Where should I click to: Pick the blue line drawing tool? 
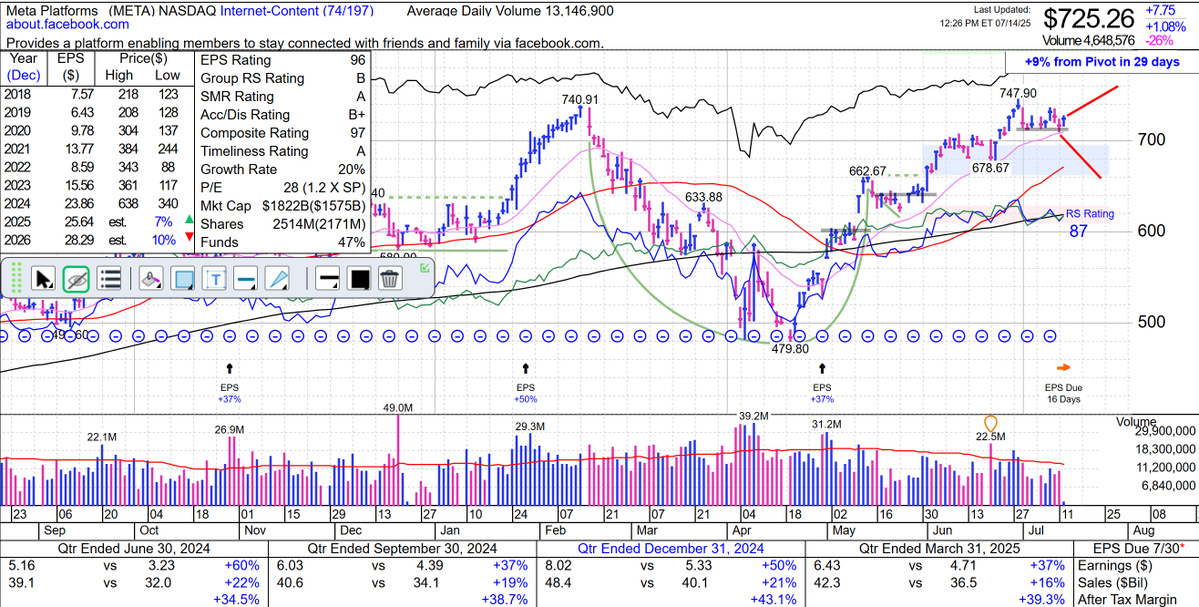coord(246,279)
